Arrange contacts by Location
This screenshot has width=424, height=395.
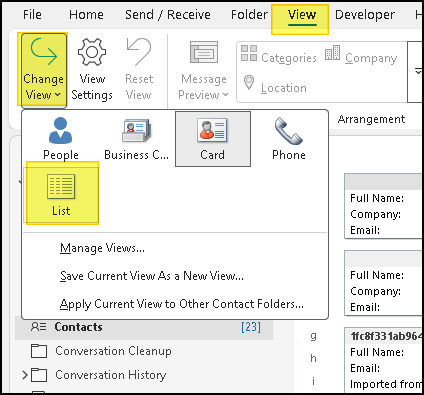[274, 86]
